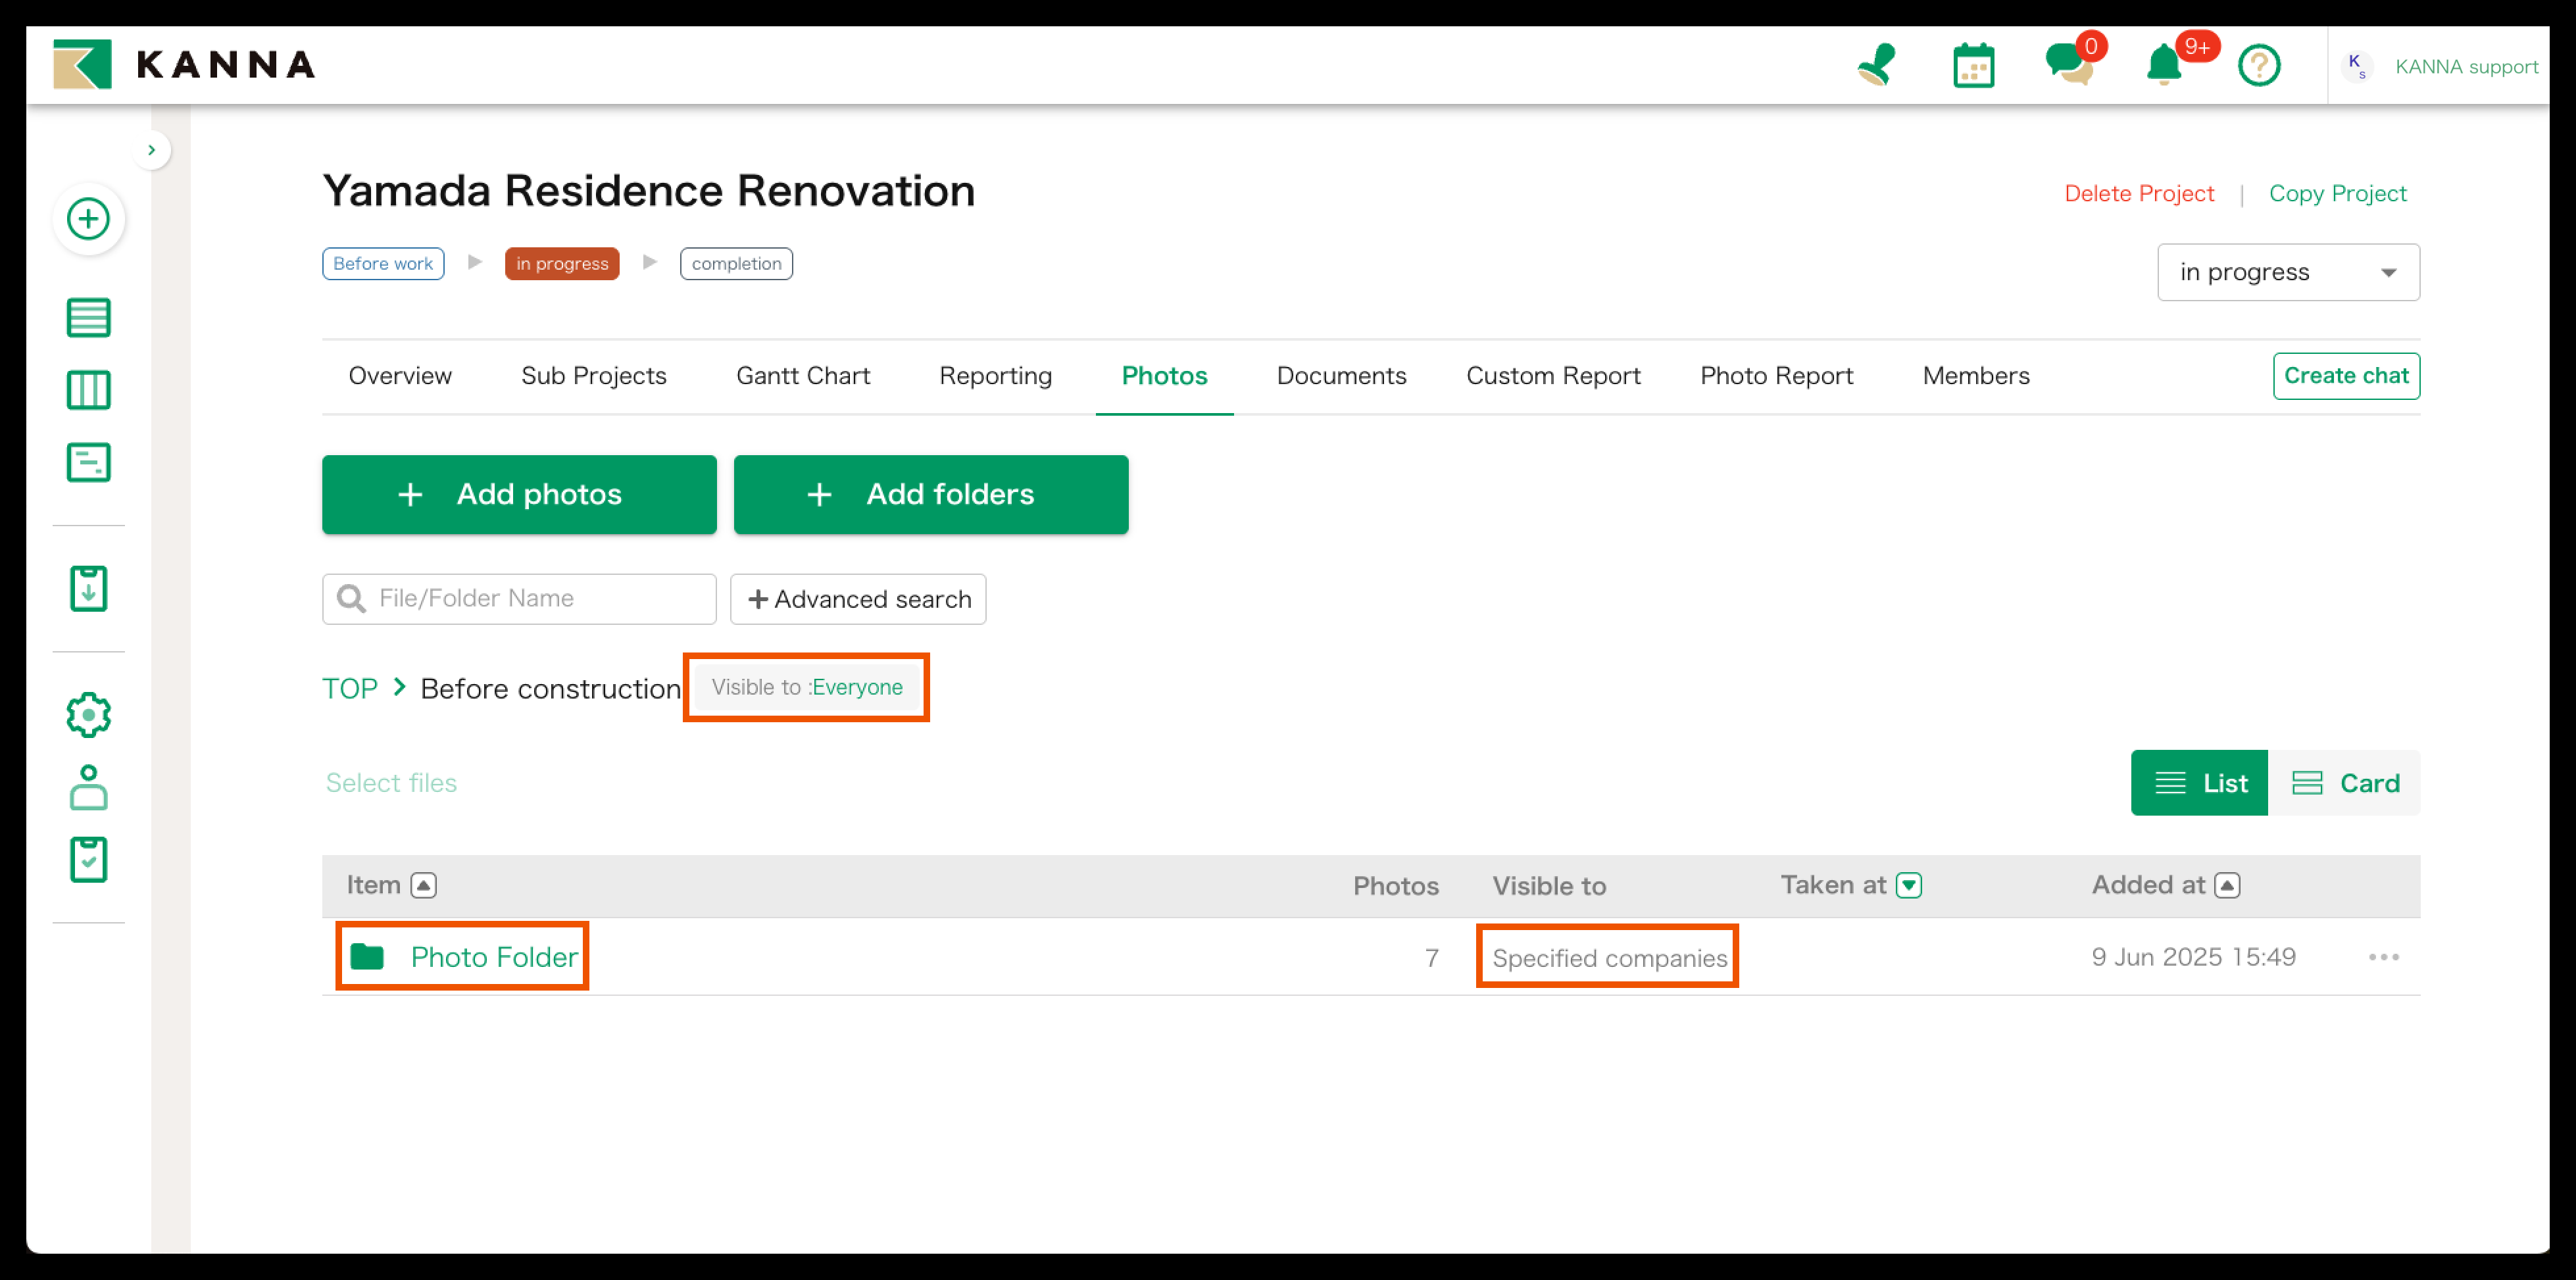The height and width of the screenshot is (1280, 2576).
Task: Click the stamp icon in header
Action: click(x=1877, y=65)
